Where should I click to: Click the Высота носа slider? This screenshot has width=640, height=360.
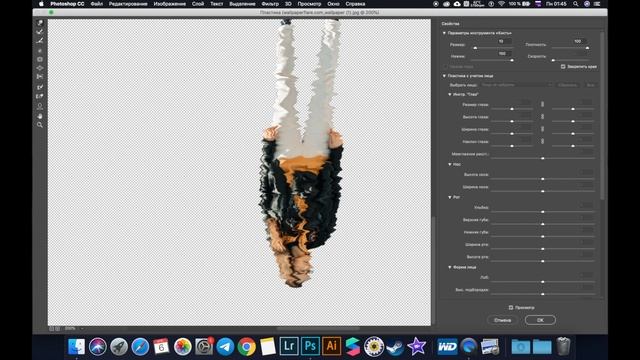click(543, 179)
